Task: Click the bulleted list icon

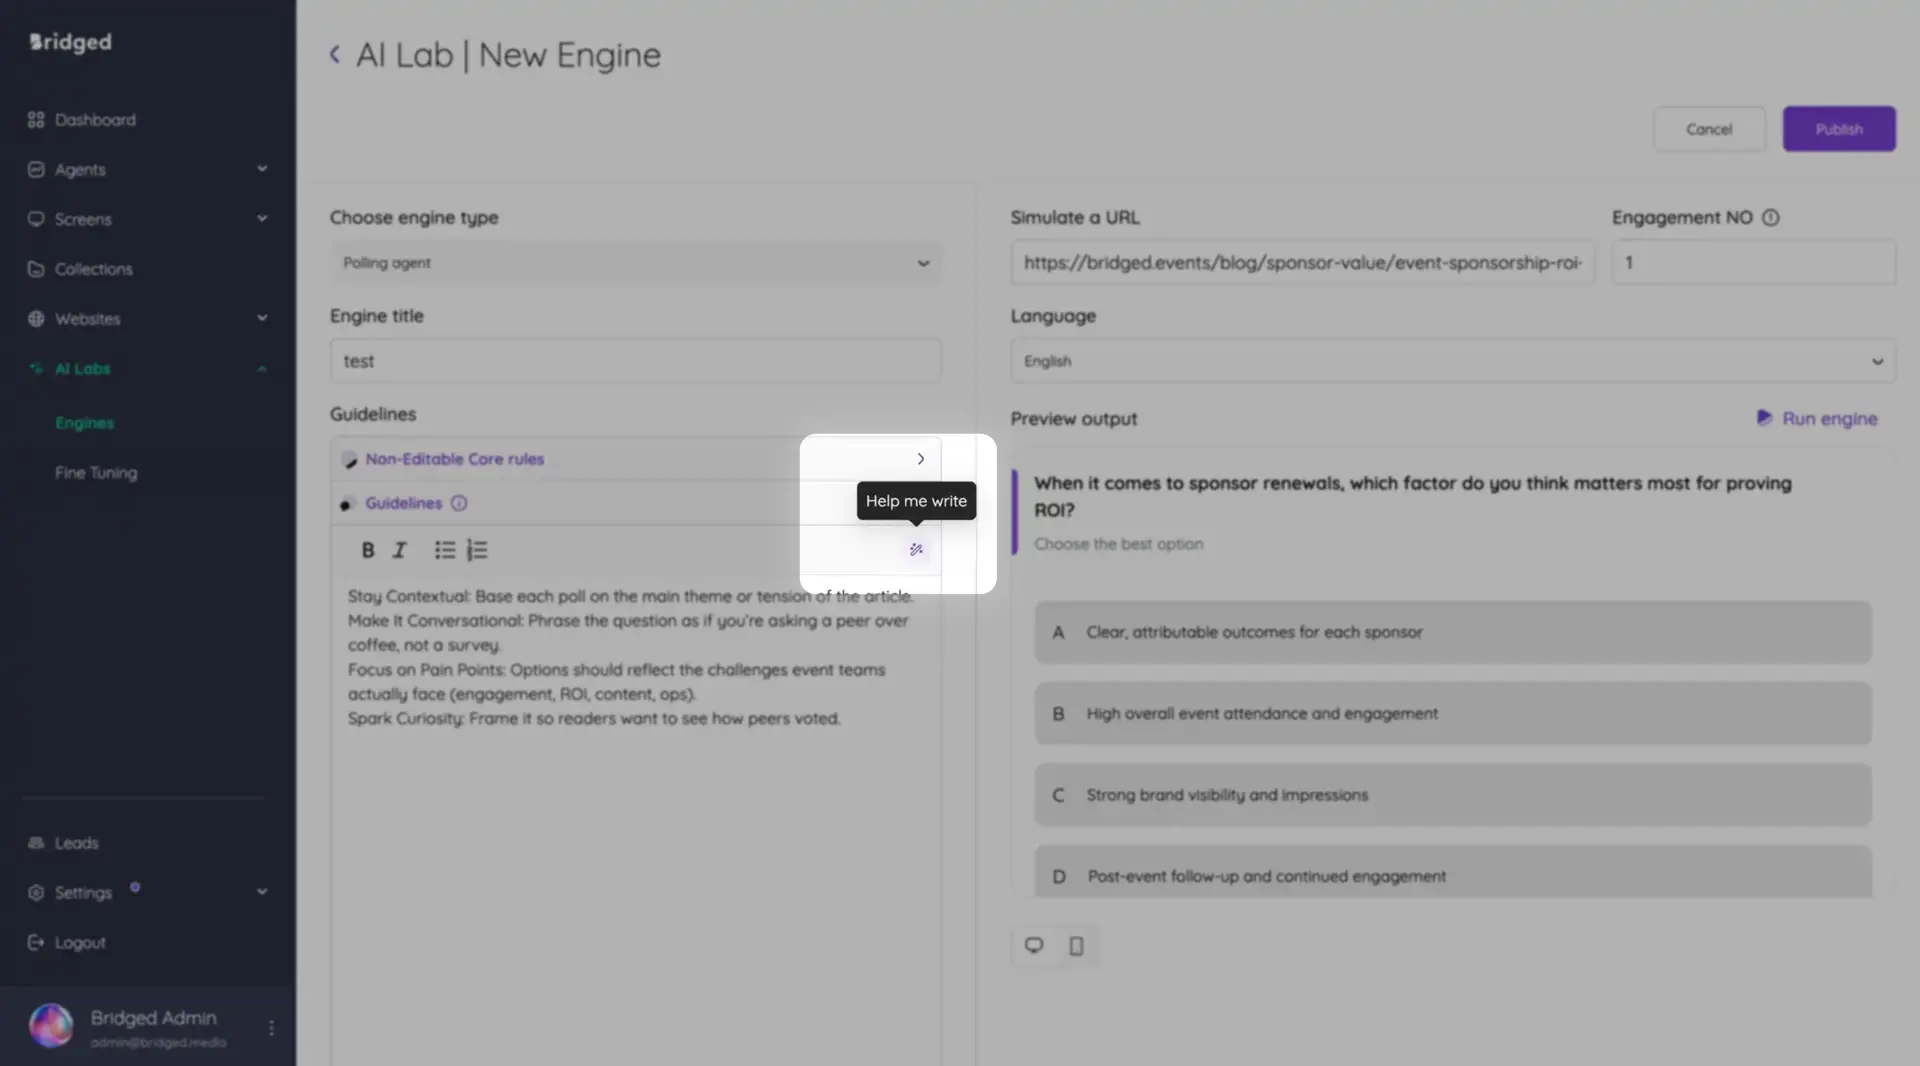Action: pyautogui.click(x=443, y=549)
